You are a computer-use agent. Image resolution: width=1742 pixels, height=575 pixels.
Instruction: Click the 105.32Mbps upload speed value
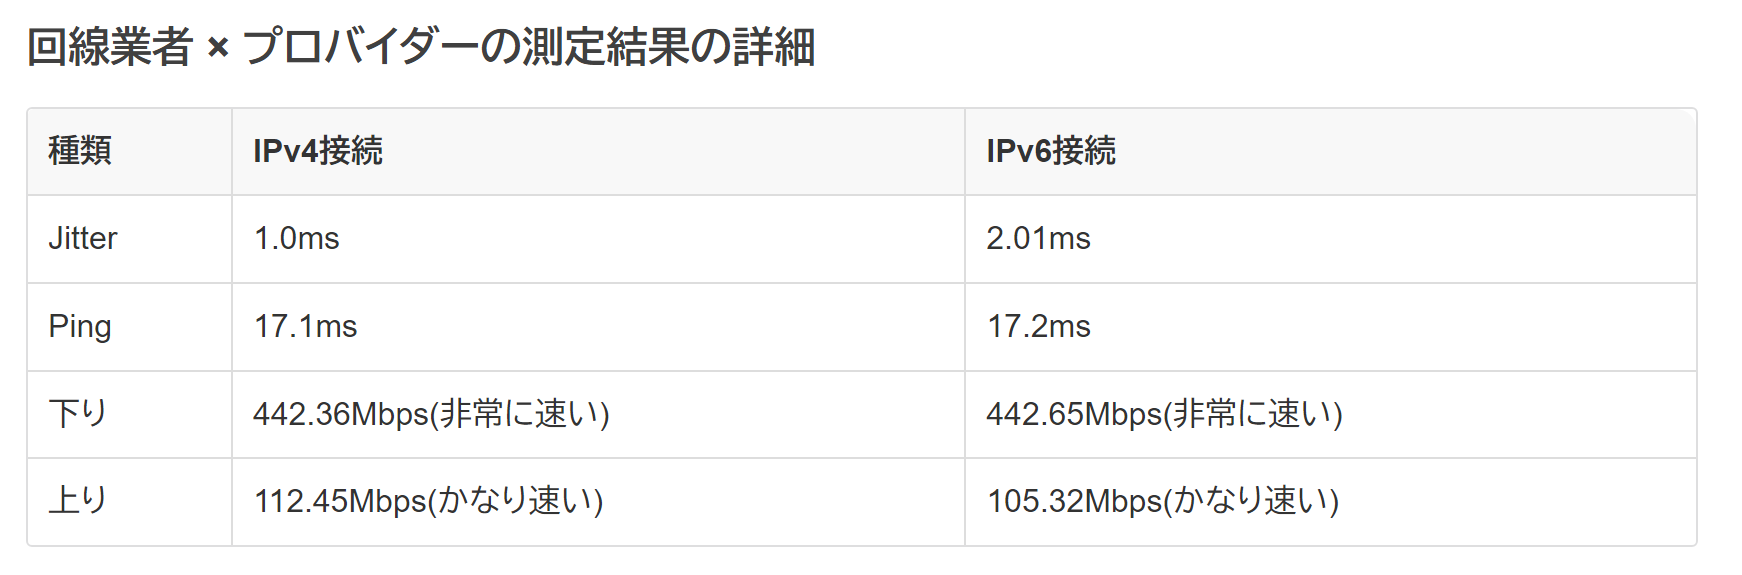point(1074,501)
